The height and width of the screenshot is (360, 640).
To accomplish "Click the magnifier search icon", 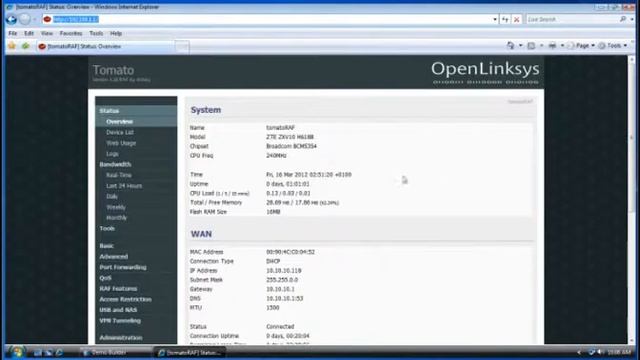I will 622,19.
